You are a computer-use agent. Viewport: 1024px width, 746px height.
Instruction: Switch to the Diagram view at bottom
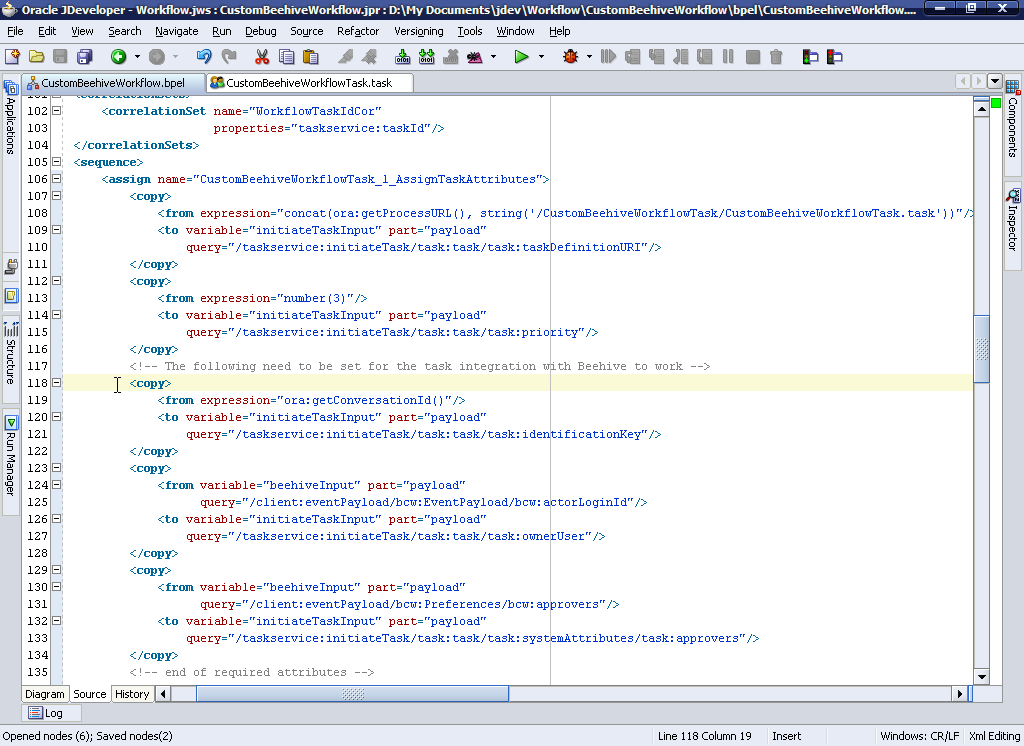click(x=44, y=693)
